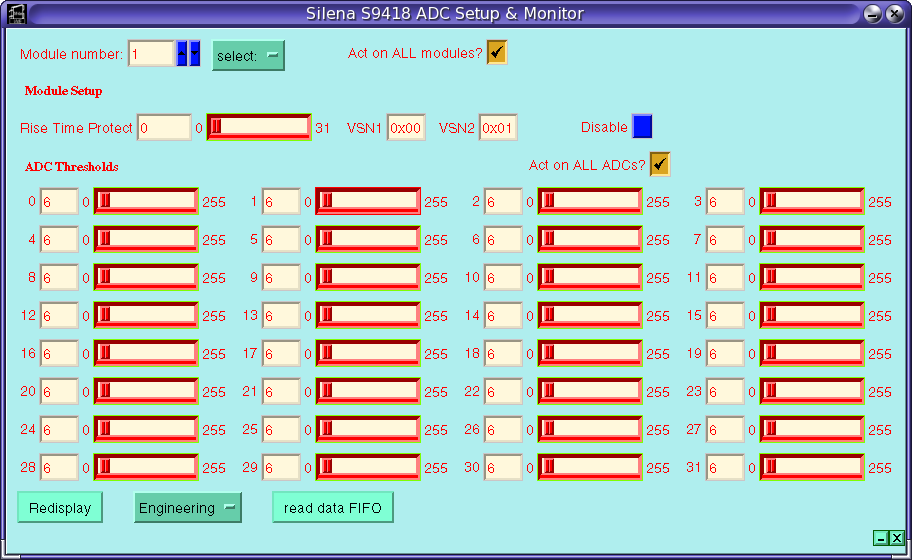
Task: Uncheck Act on ALL modules checkbox
Action: (x=497, y=53)
